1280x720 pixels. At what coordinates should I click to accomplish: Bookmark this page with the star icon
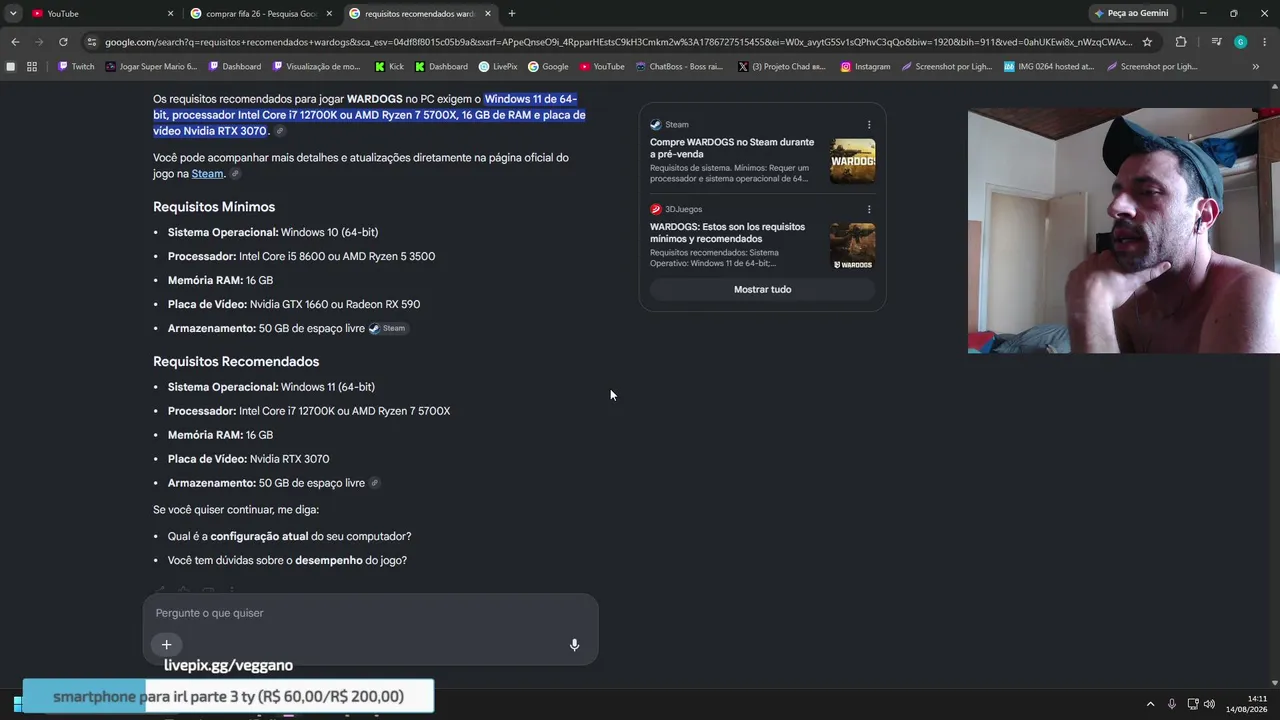(1147, 42)
